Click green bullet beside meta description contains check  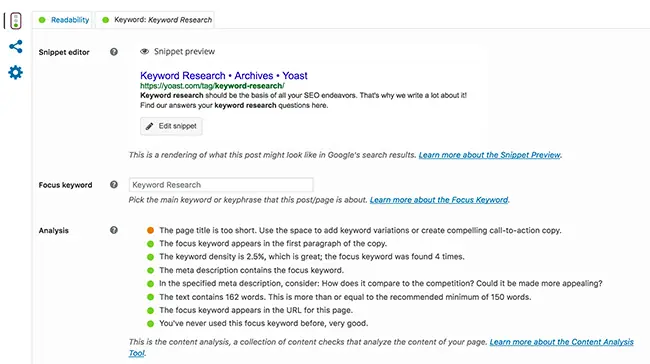tap(150, 270)
